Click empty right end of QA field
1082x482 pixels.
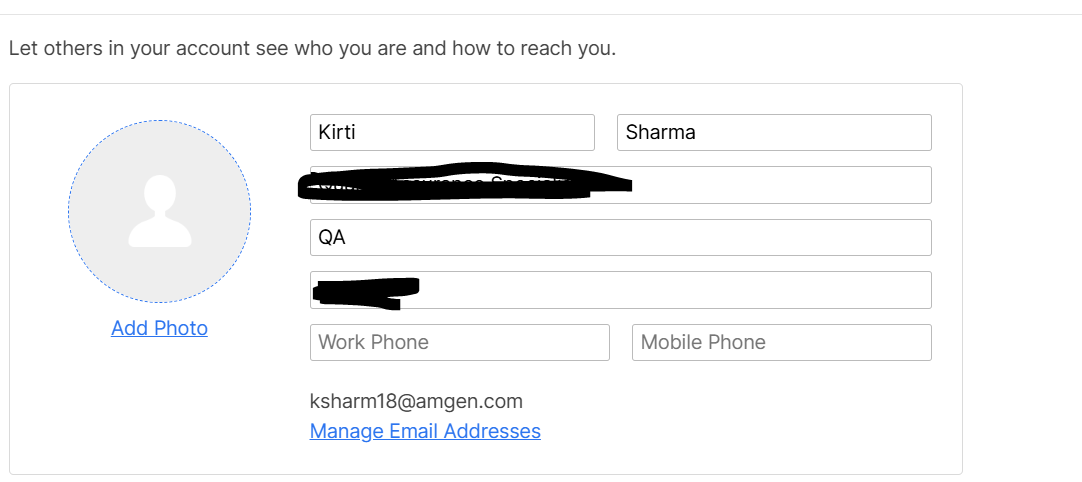828,238
